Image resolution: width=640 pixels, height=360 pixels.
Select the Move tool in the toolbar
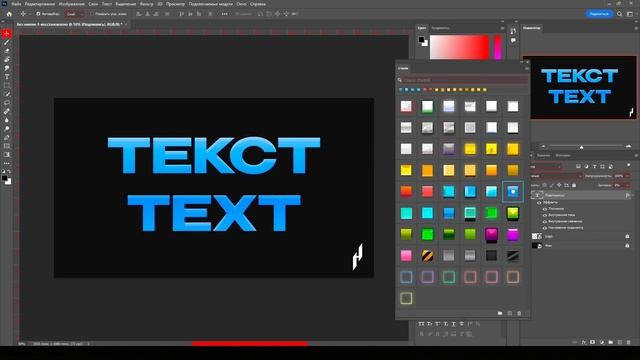tap(7, 33)
